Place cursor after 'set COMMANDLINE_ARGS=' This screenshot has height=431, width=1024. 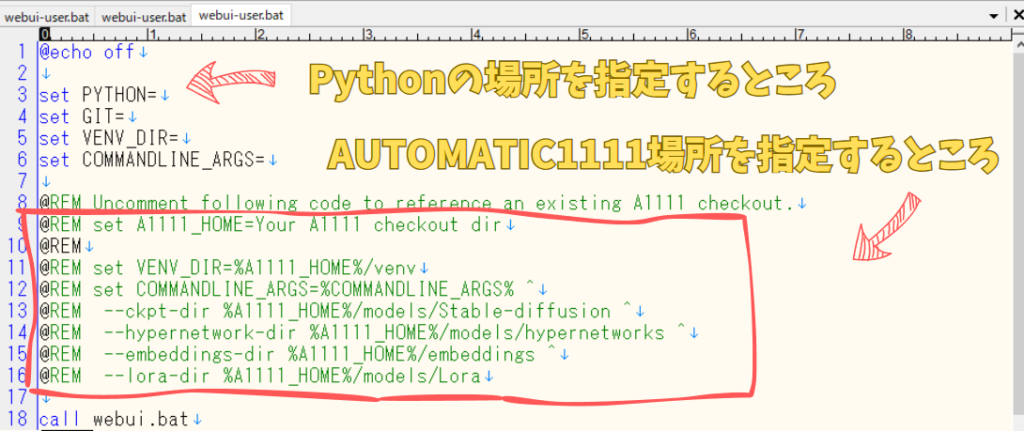(x=265, y=159)
